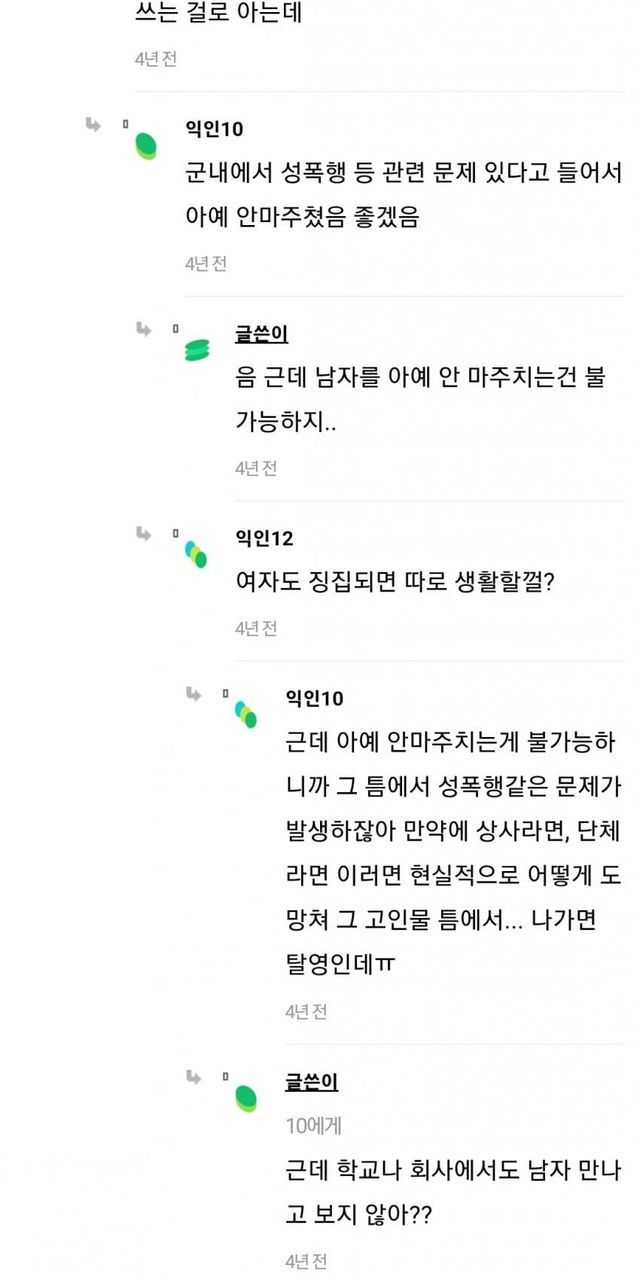Open 익인12's profile avatar
640x1280 pixels.
pyautogui.click(x=196, y=553)
